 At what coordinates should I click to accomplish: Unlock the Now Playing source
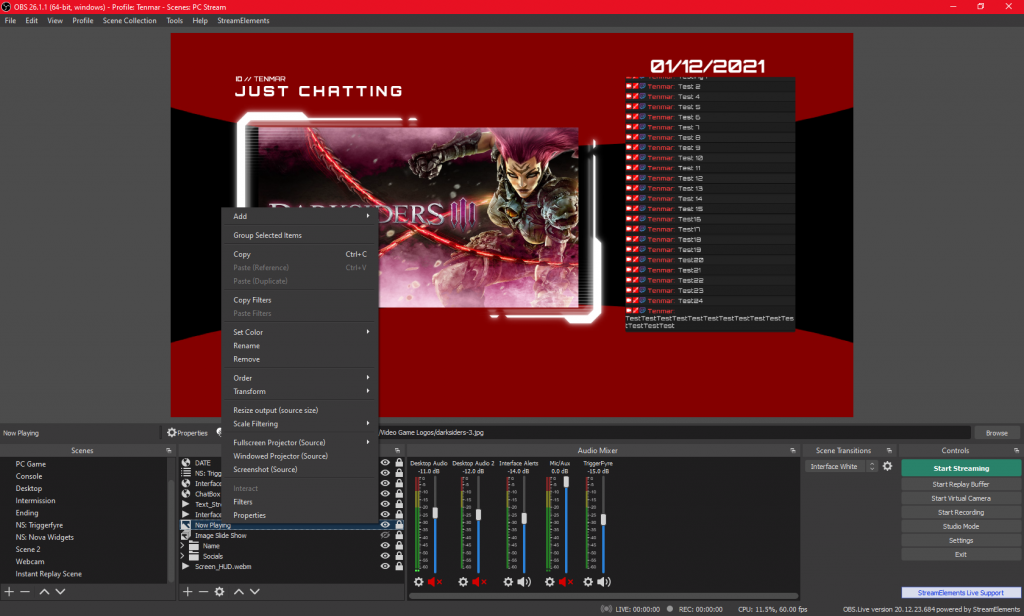pyautogui.click(x=399, y=525)
